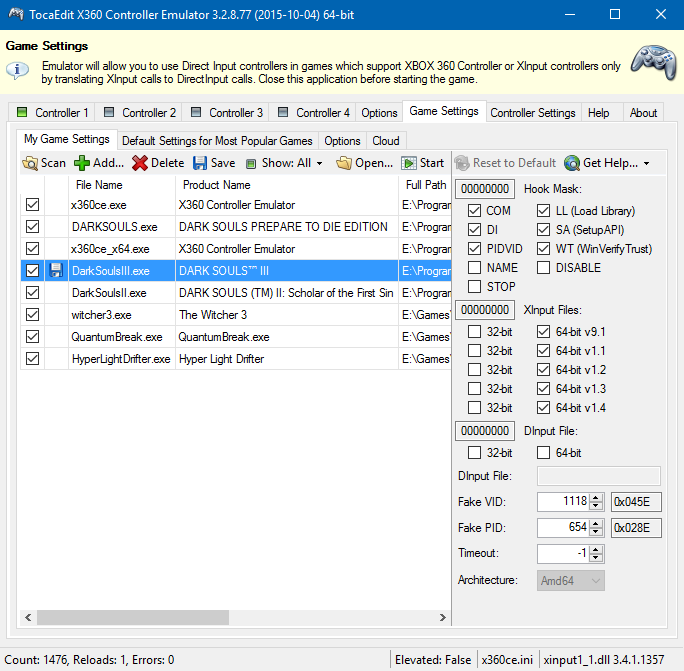Click the Reset to Default icon
This screenshot has width=684, height=671.
point(462,163)
